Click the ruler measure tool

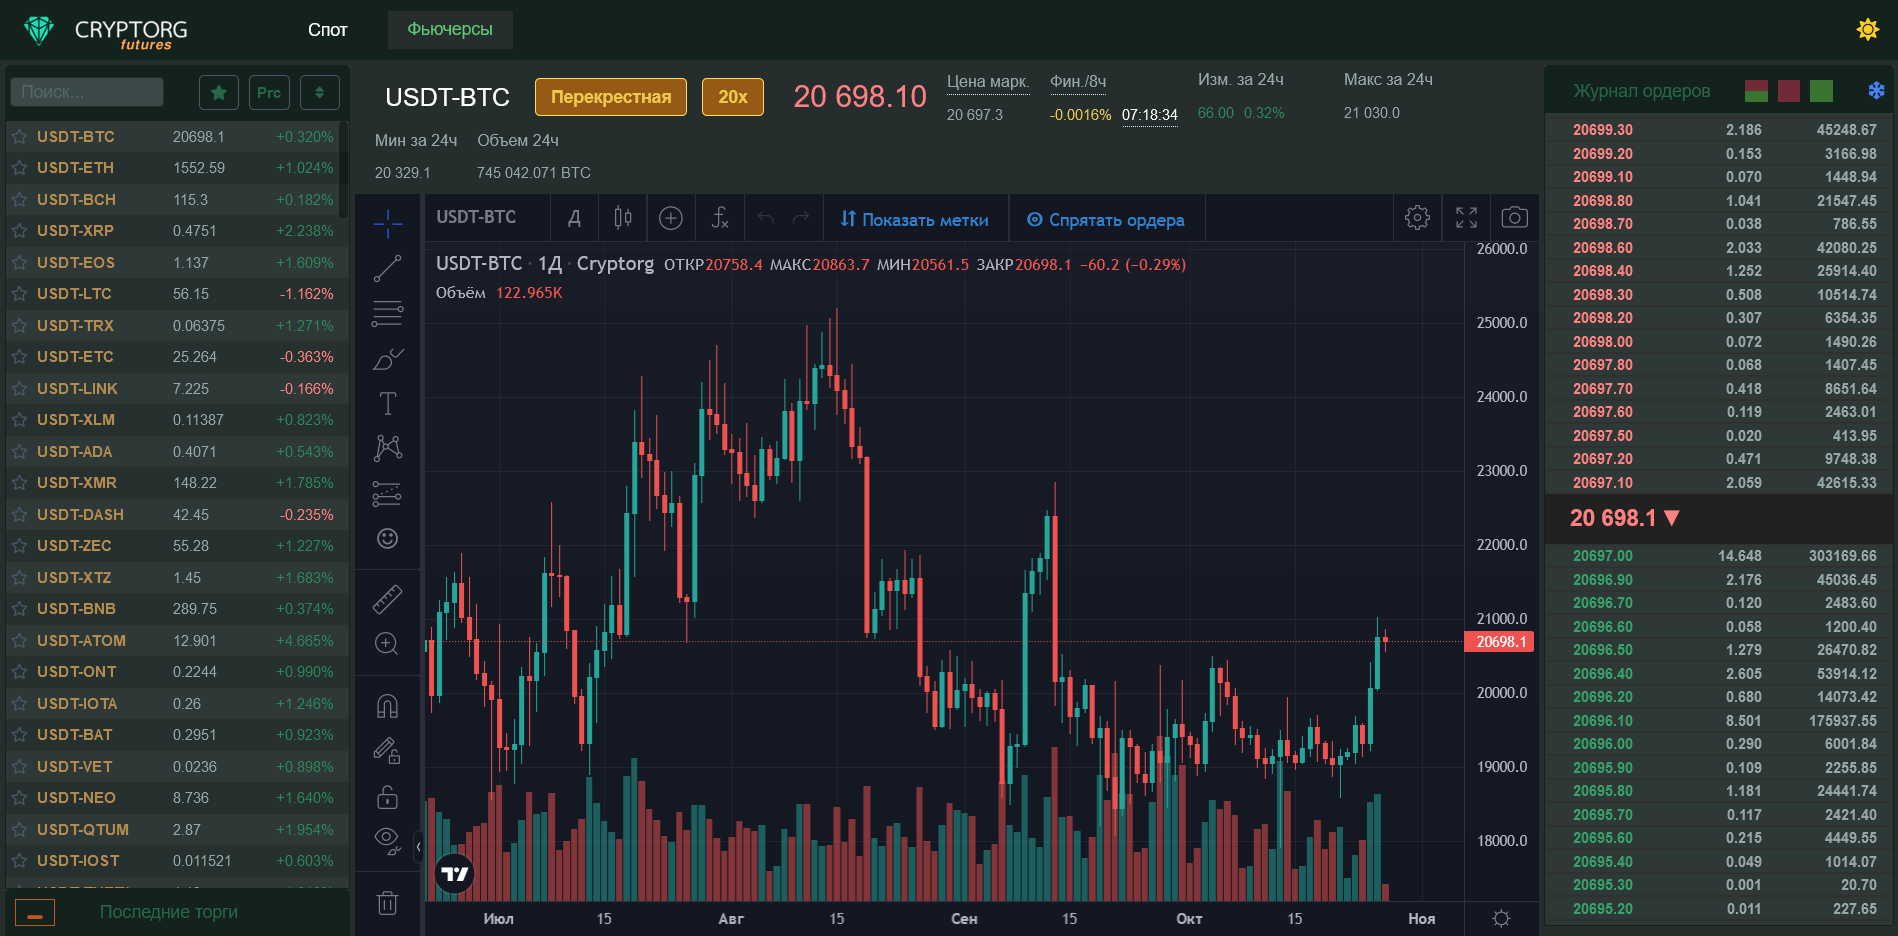[387, 598]
